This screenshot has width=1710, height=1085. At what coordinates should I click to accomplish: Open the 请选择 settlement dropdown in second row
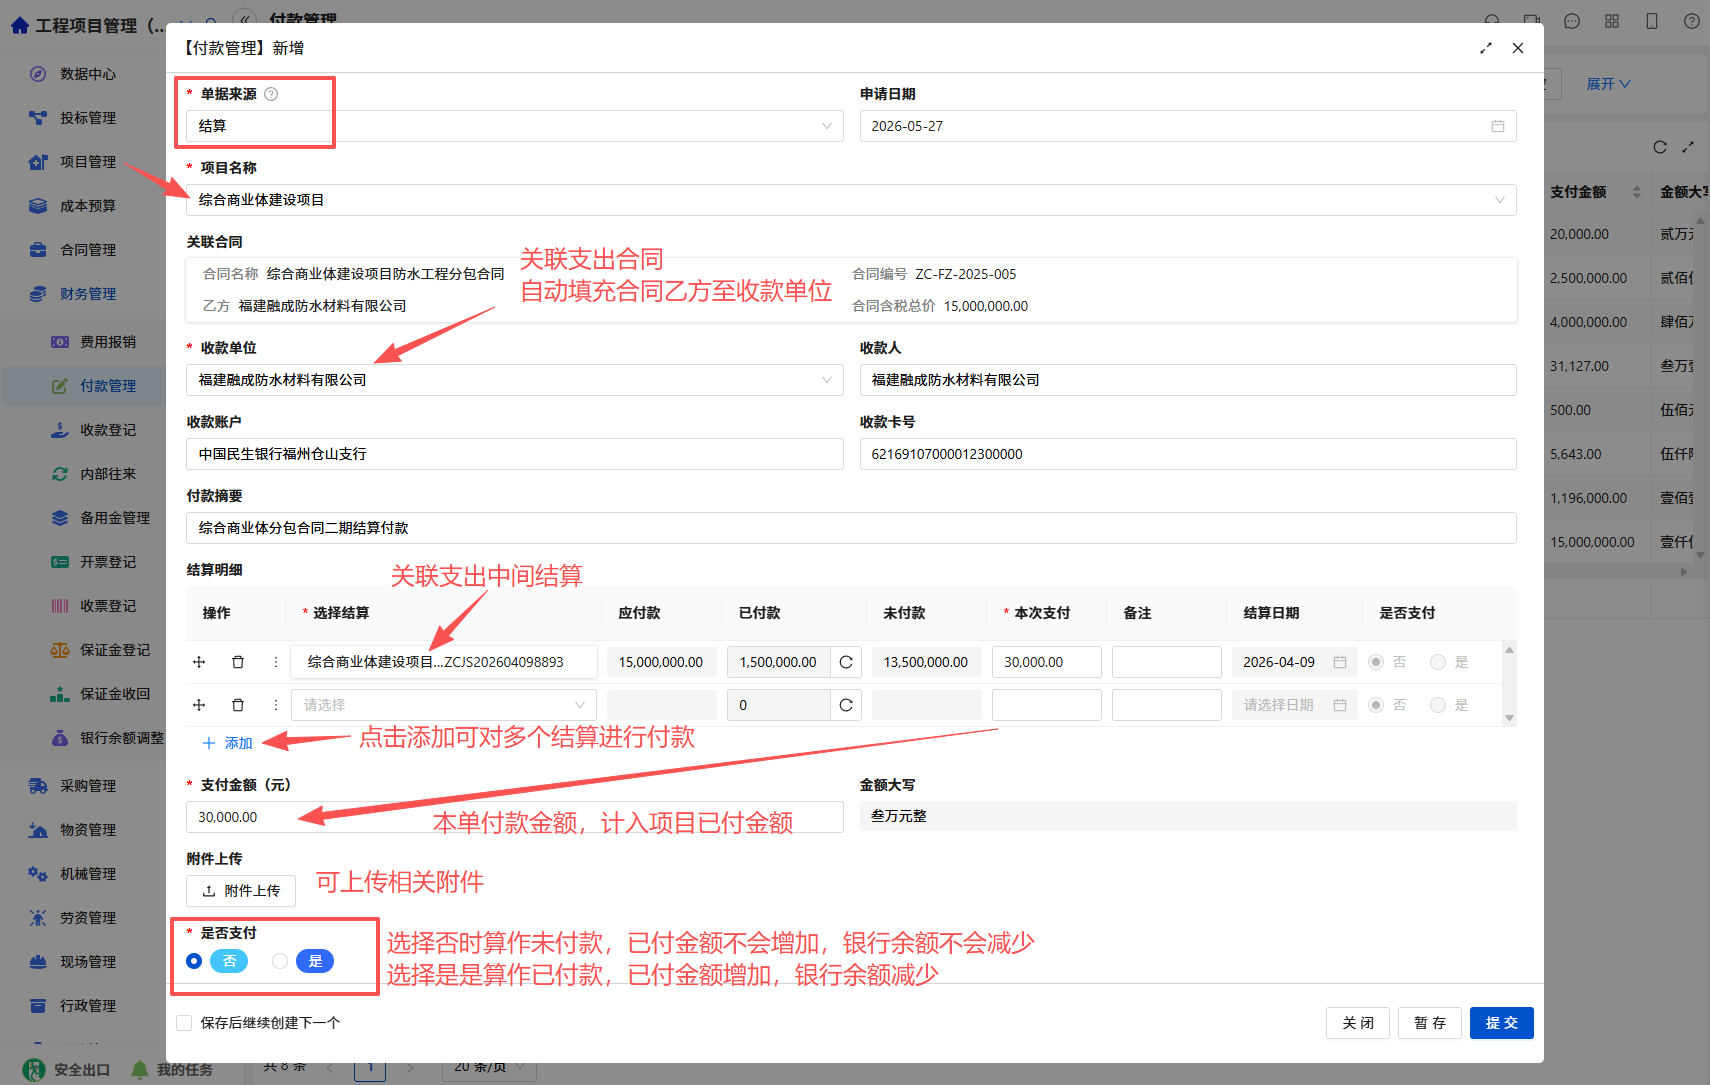tap(444, 705)
